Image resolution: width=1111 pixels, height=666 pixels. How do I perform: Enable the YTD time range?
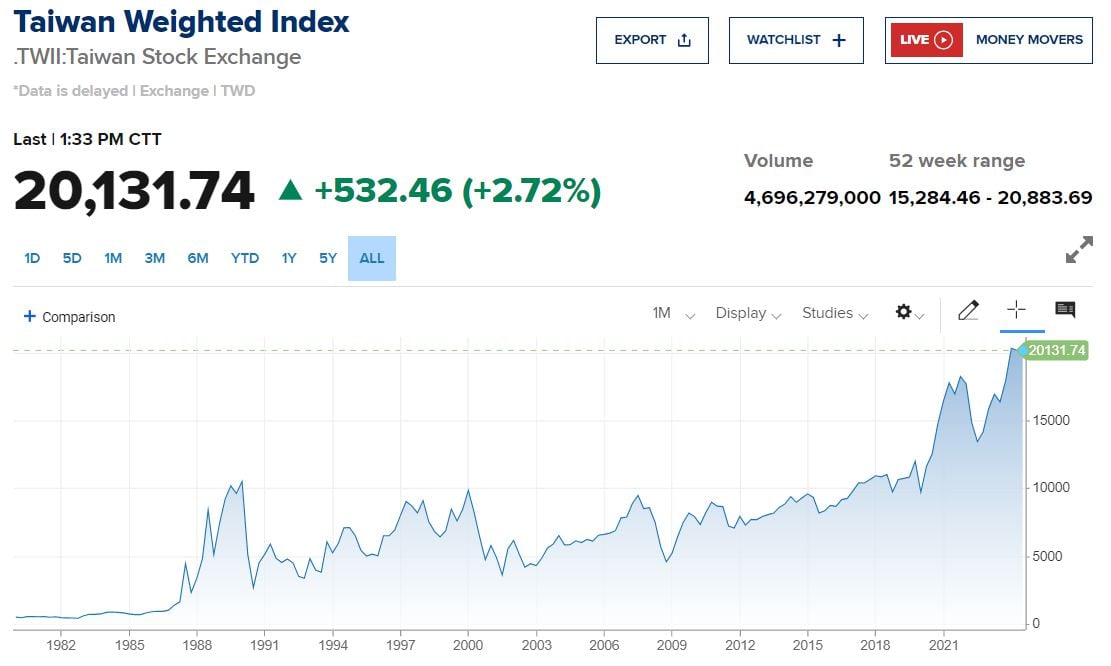(x=244, y=258)
